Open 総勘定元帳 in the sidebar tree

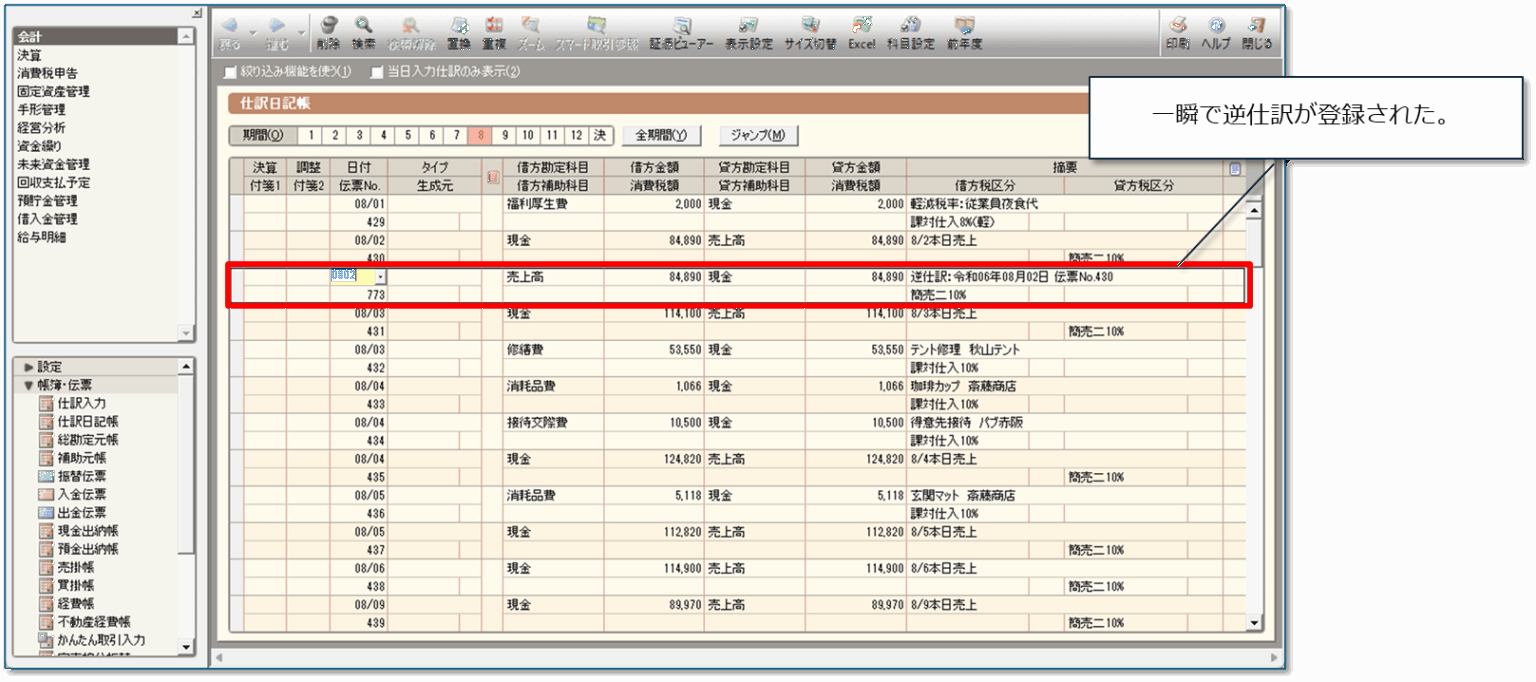pyautogui.click(x=87, y=439)
